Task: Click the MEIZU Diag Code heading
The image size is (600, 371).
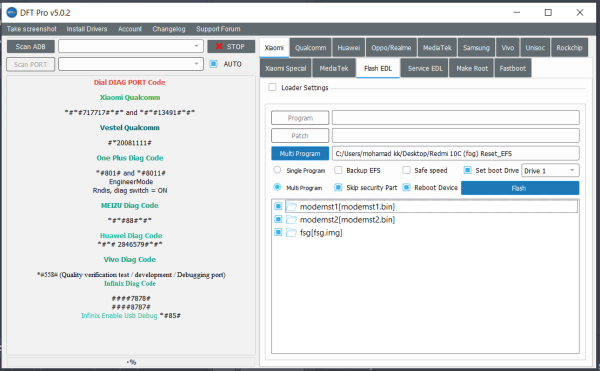Action: click(x=130, y=205)
